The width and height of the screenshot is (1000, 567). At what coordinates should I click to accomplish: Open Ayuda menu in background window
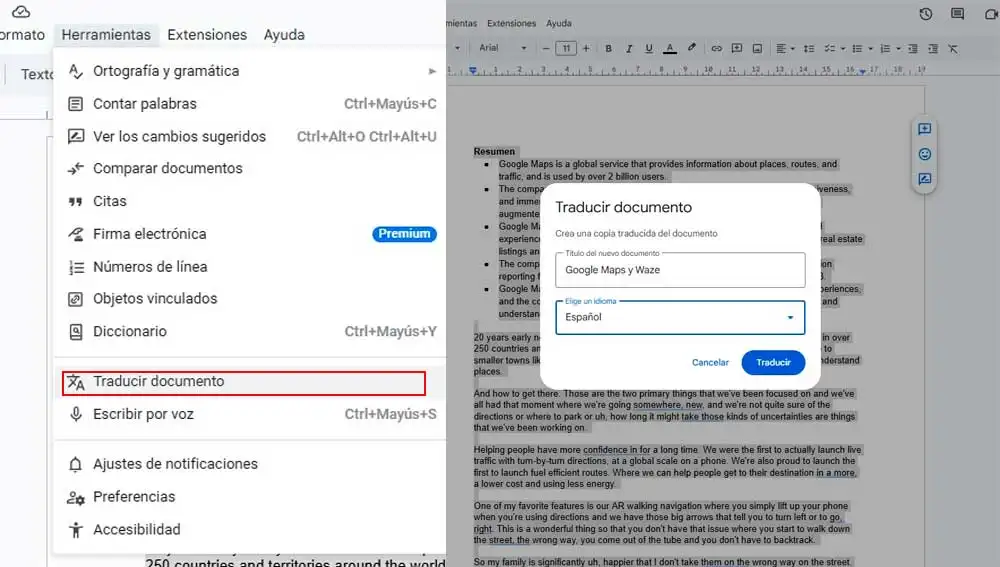coord(559,23)
